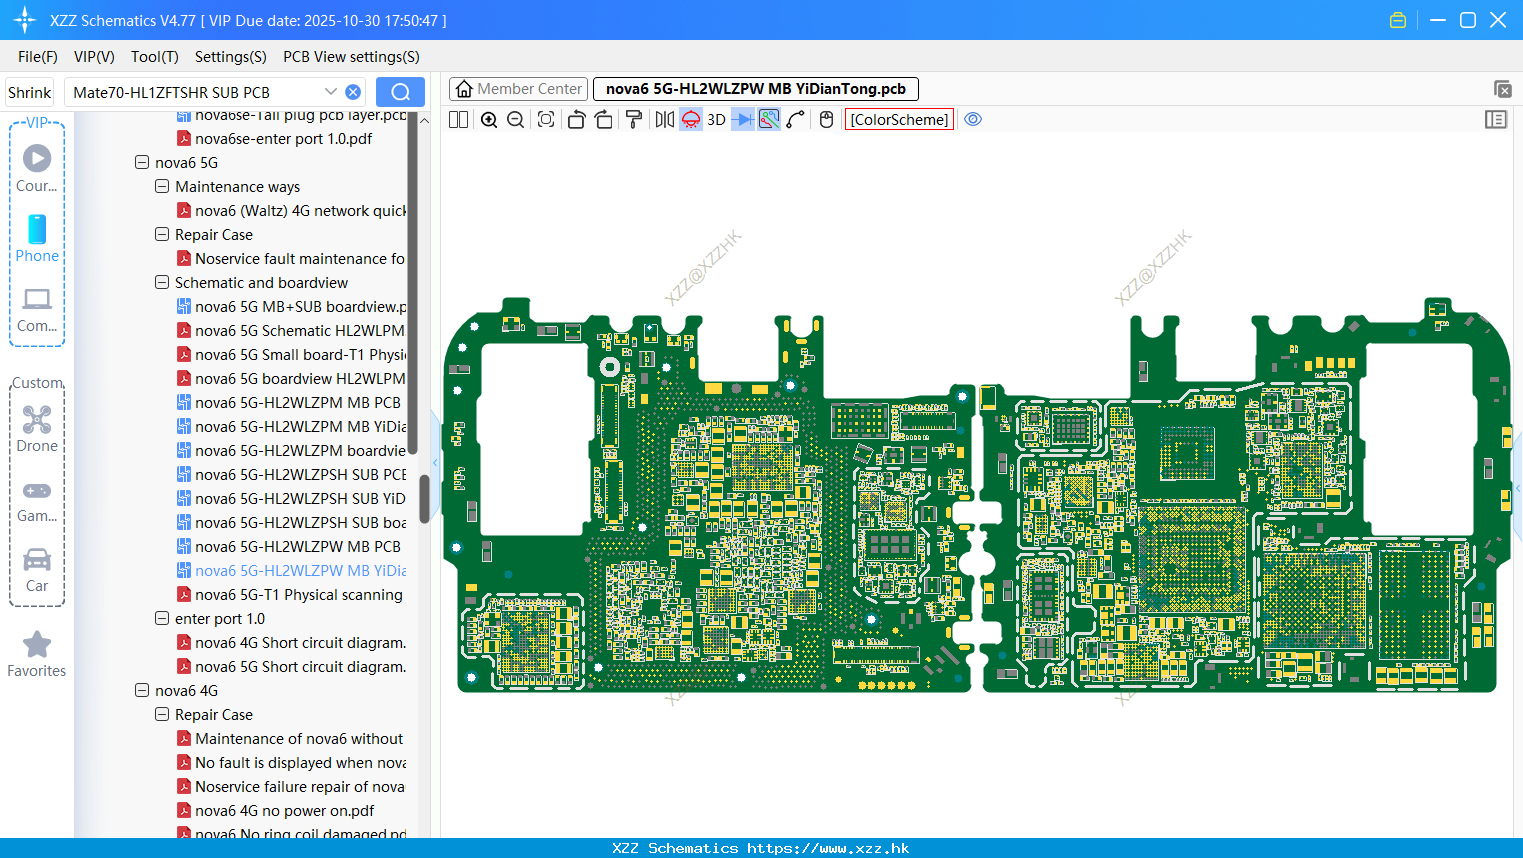
Task: Open the VIP(V) menu
Action: click(x=94, y=57)
